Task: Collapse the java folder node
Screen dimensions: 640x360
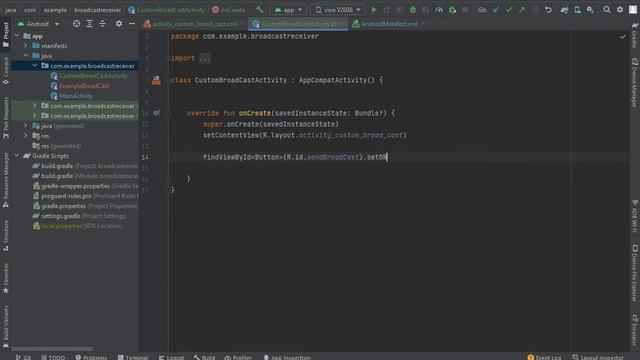Action: click(26, 56)
